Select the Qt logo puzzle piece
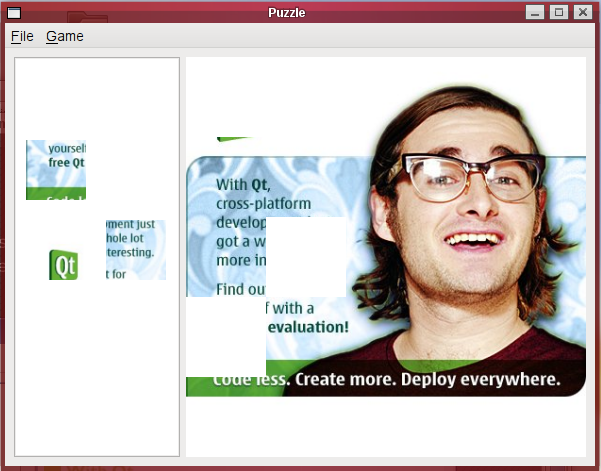Screen dimensions: 601x471 56,250
